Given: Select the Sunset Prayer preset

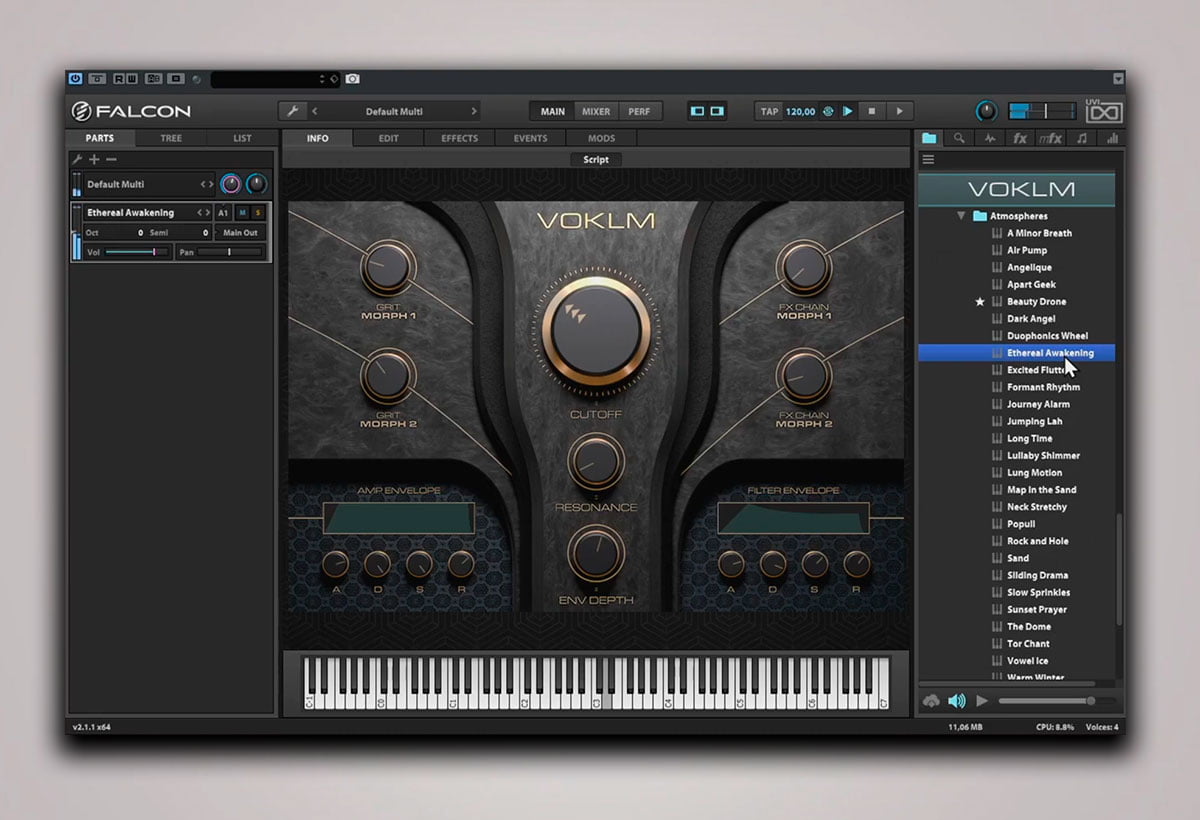Looking at the screenshot, I should coord(1037,609).
